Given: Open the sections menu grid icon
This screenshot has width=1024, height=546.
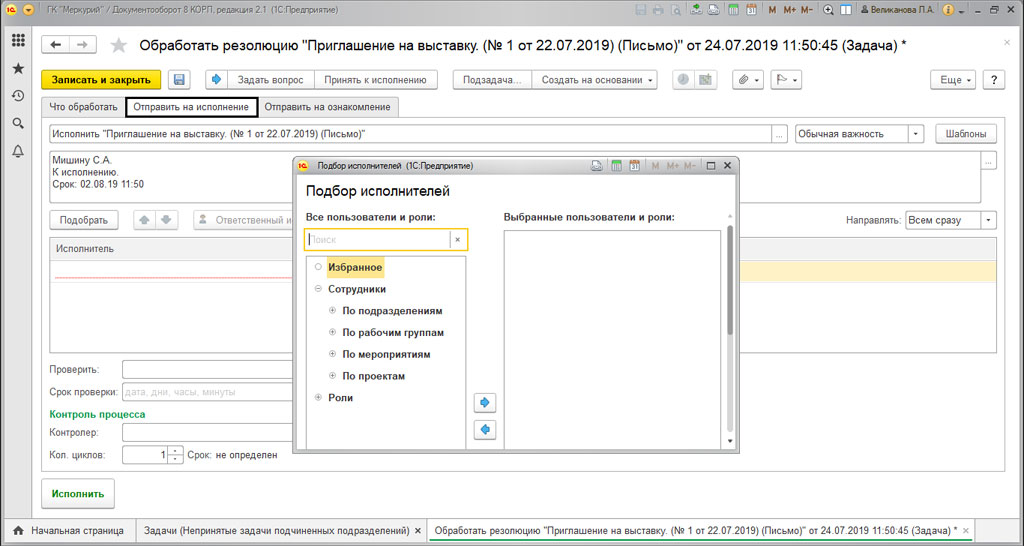Looking at the screenshot, I should pyautogui.click(x=18, y=41).
